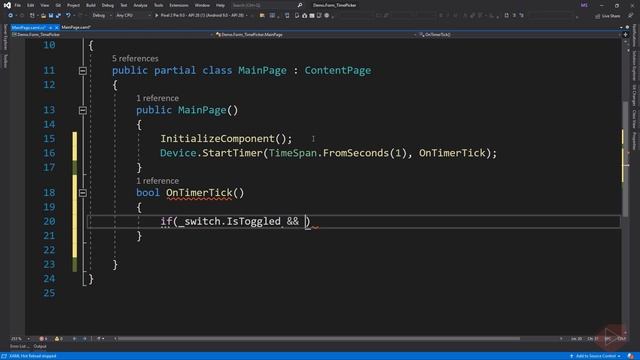Open the Debug menu

coord(108,5)
